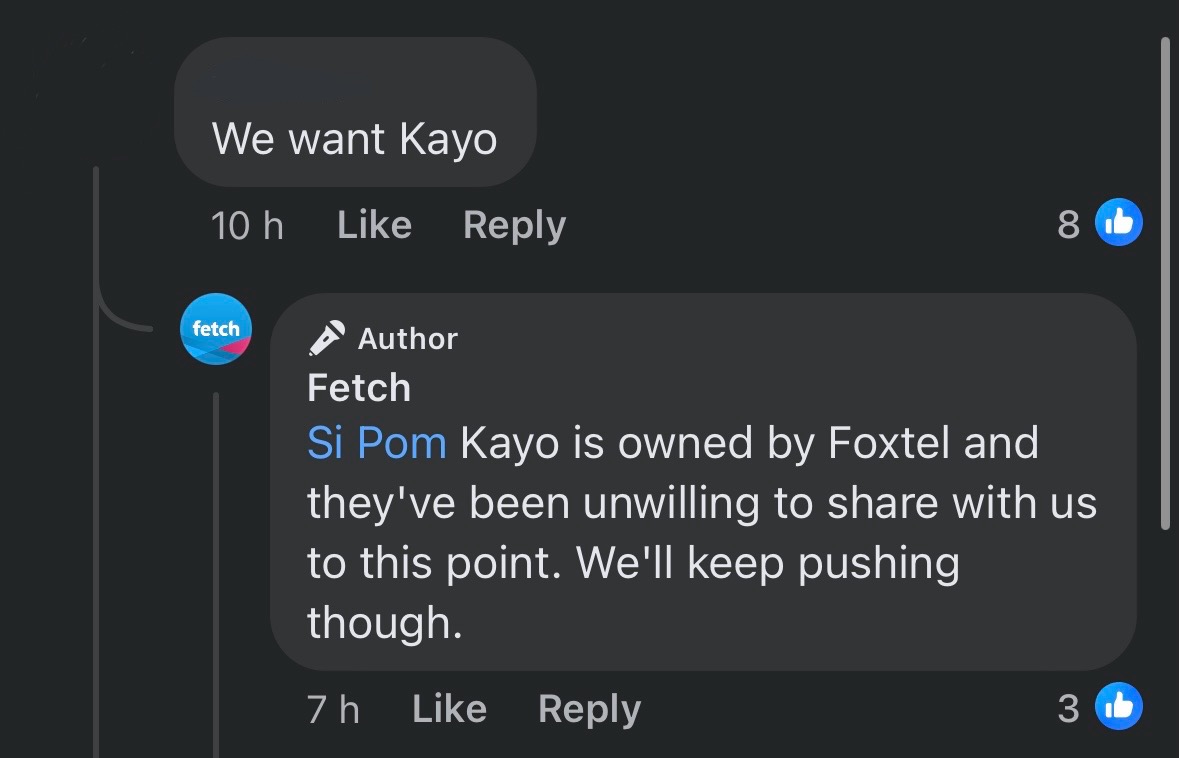Like Fetch's reply about Foxtel
Screen dimensions: 1179x758
tap(449, 709)
